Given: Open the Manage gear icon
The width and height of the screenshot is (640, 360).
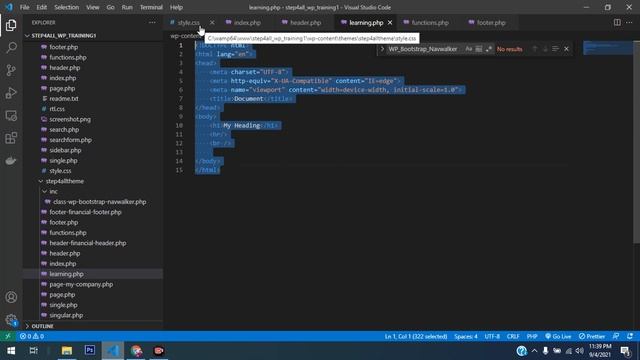Looking at the screenshot, I should click(11, 320).
